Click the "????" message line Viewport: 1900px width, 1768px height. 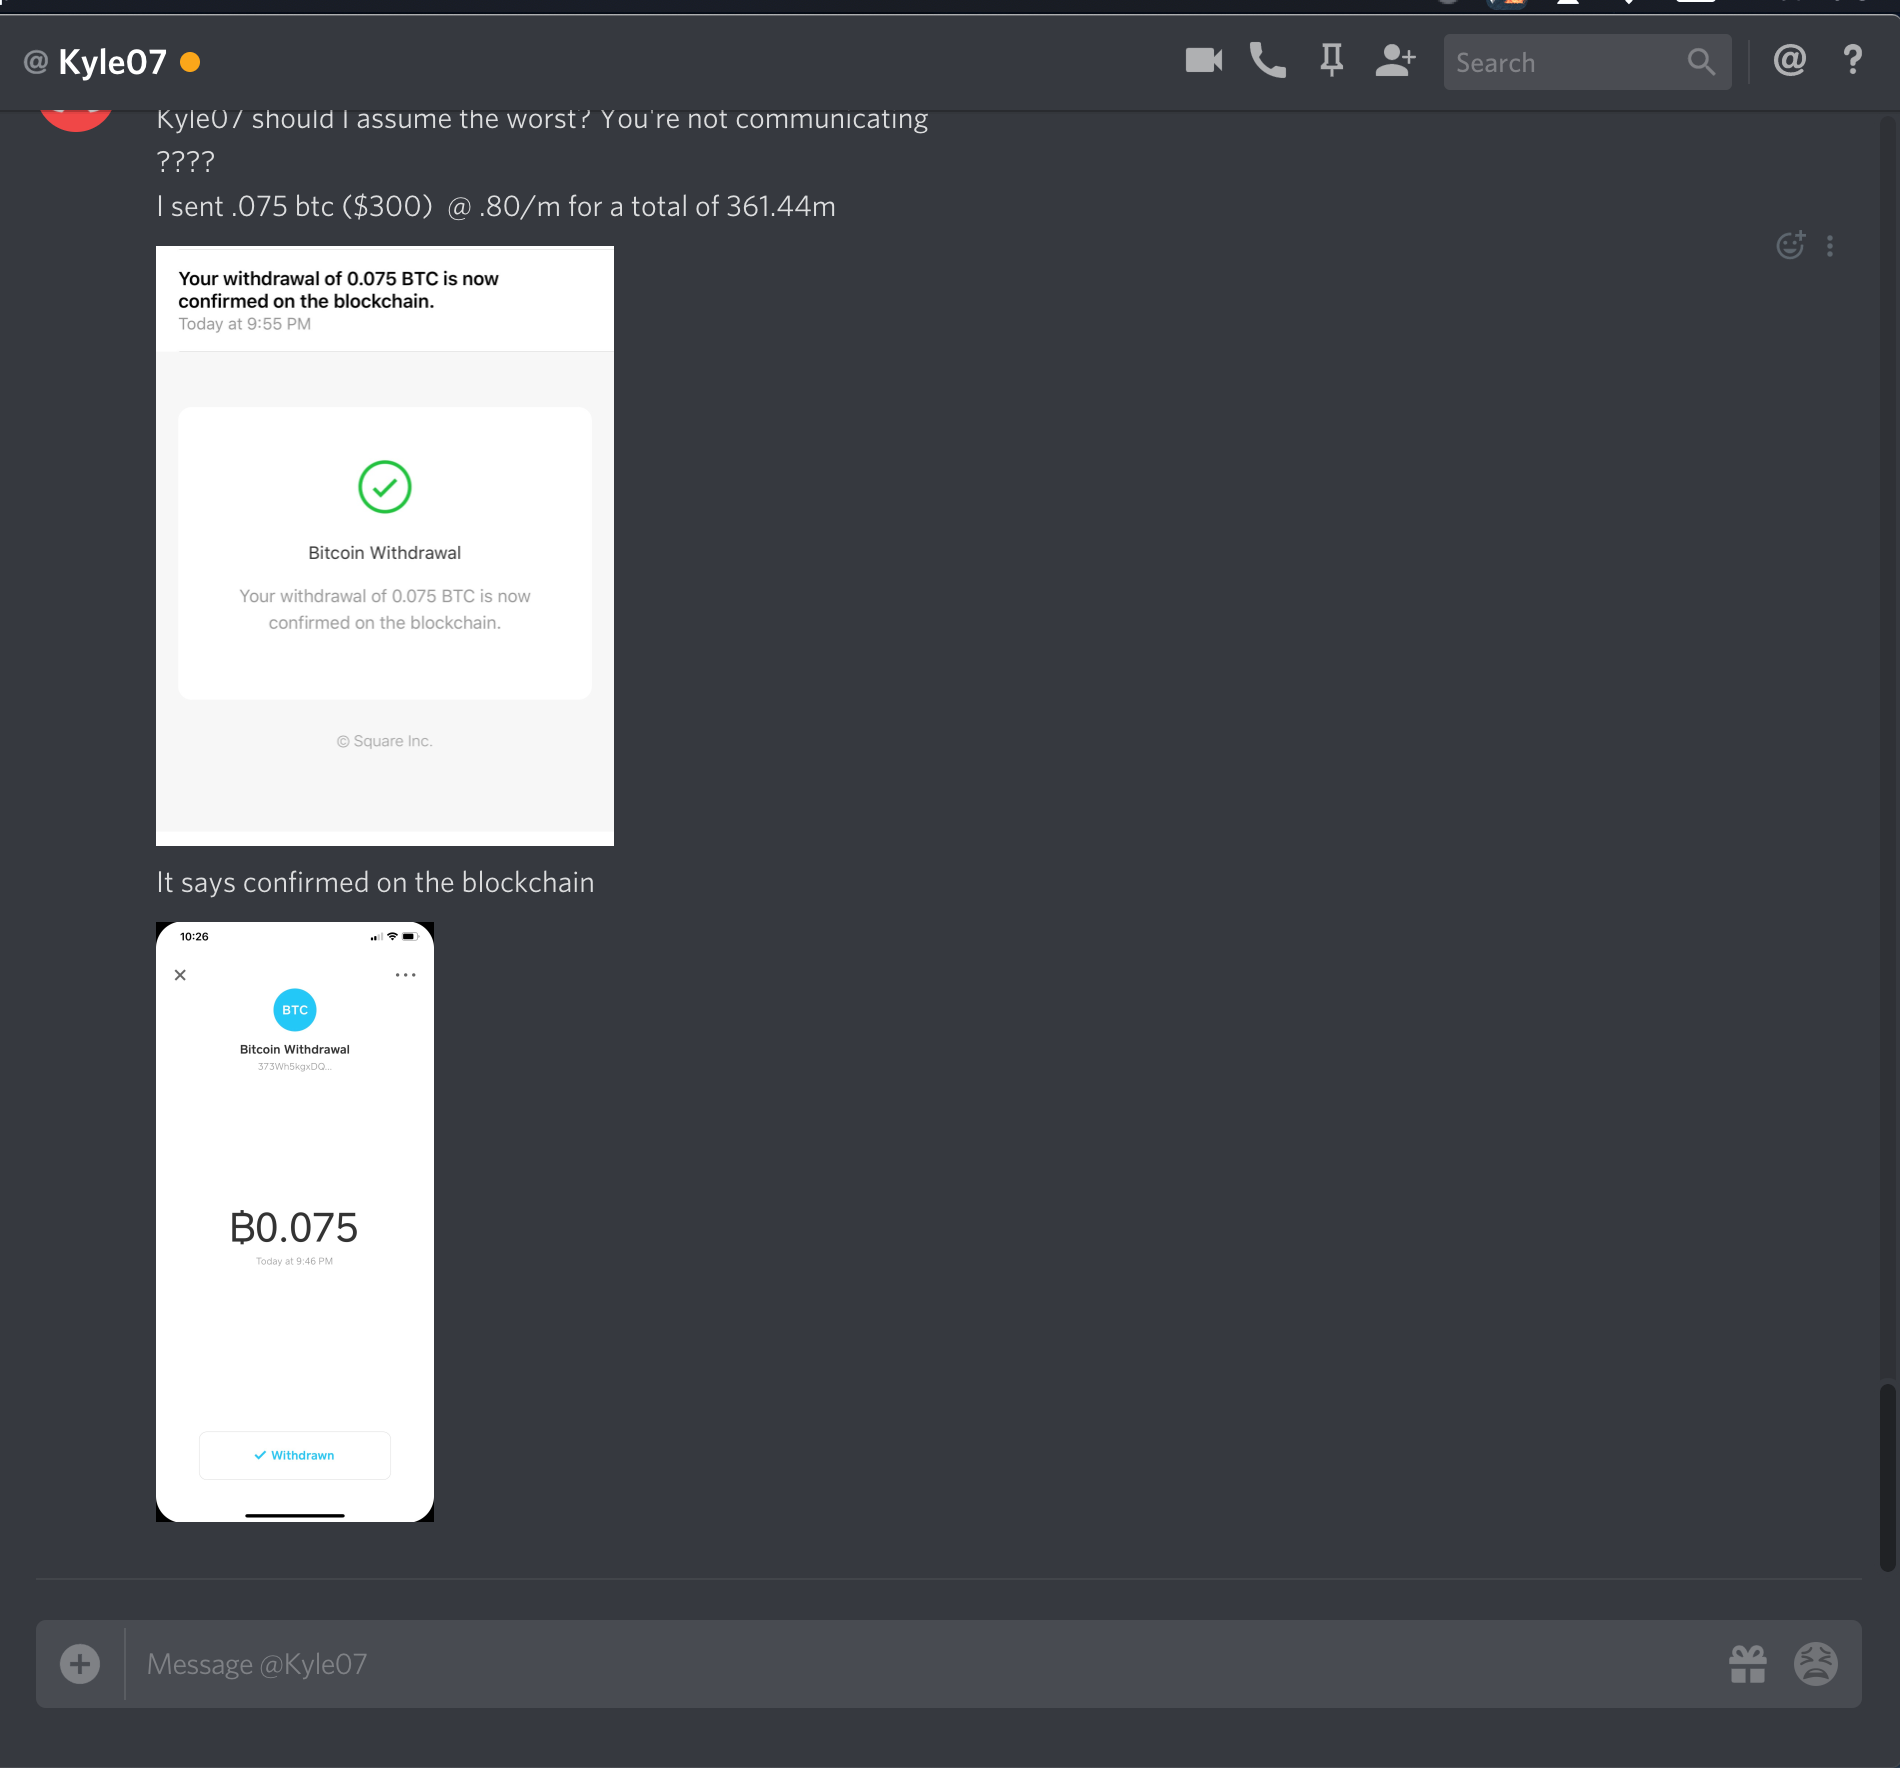(186, 161)
